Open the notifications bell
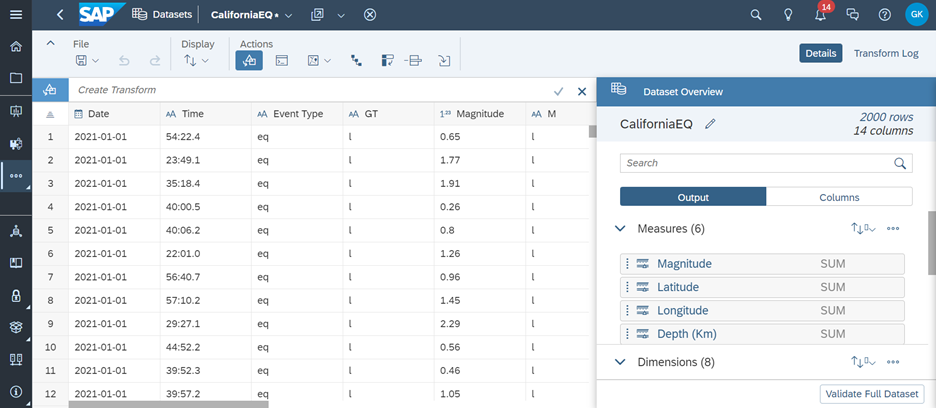 821,15
